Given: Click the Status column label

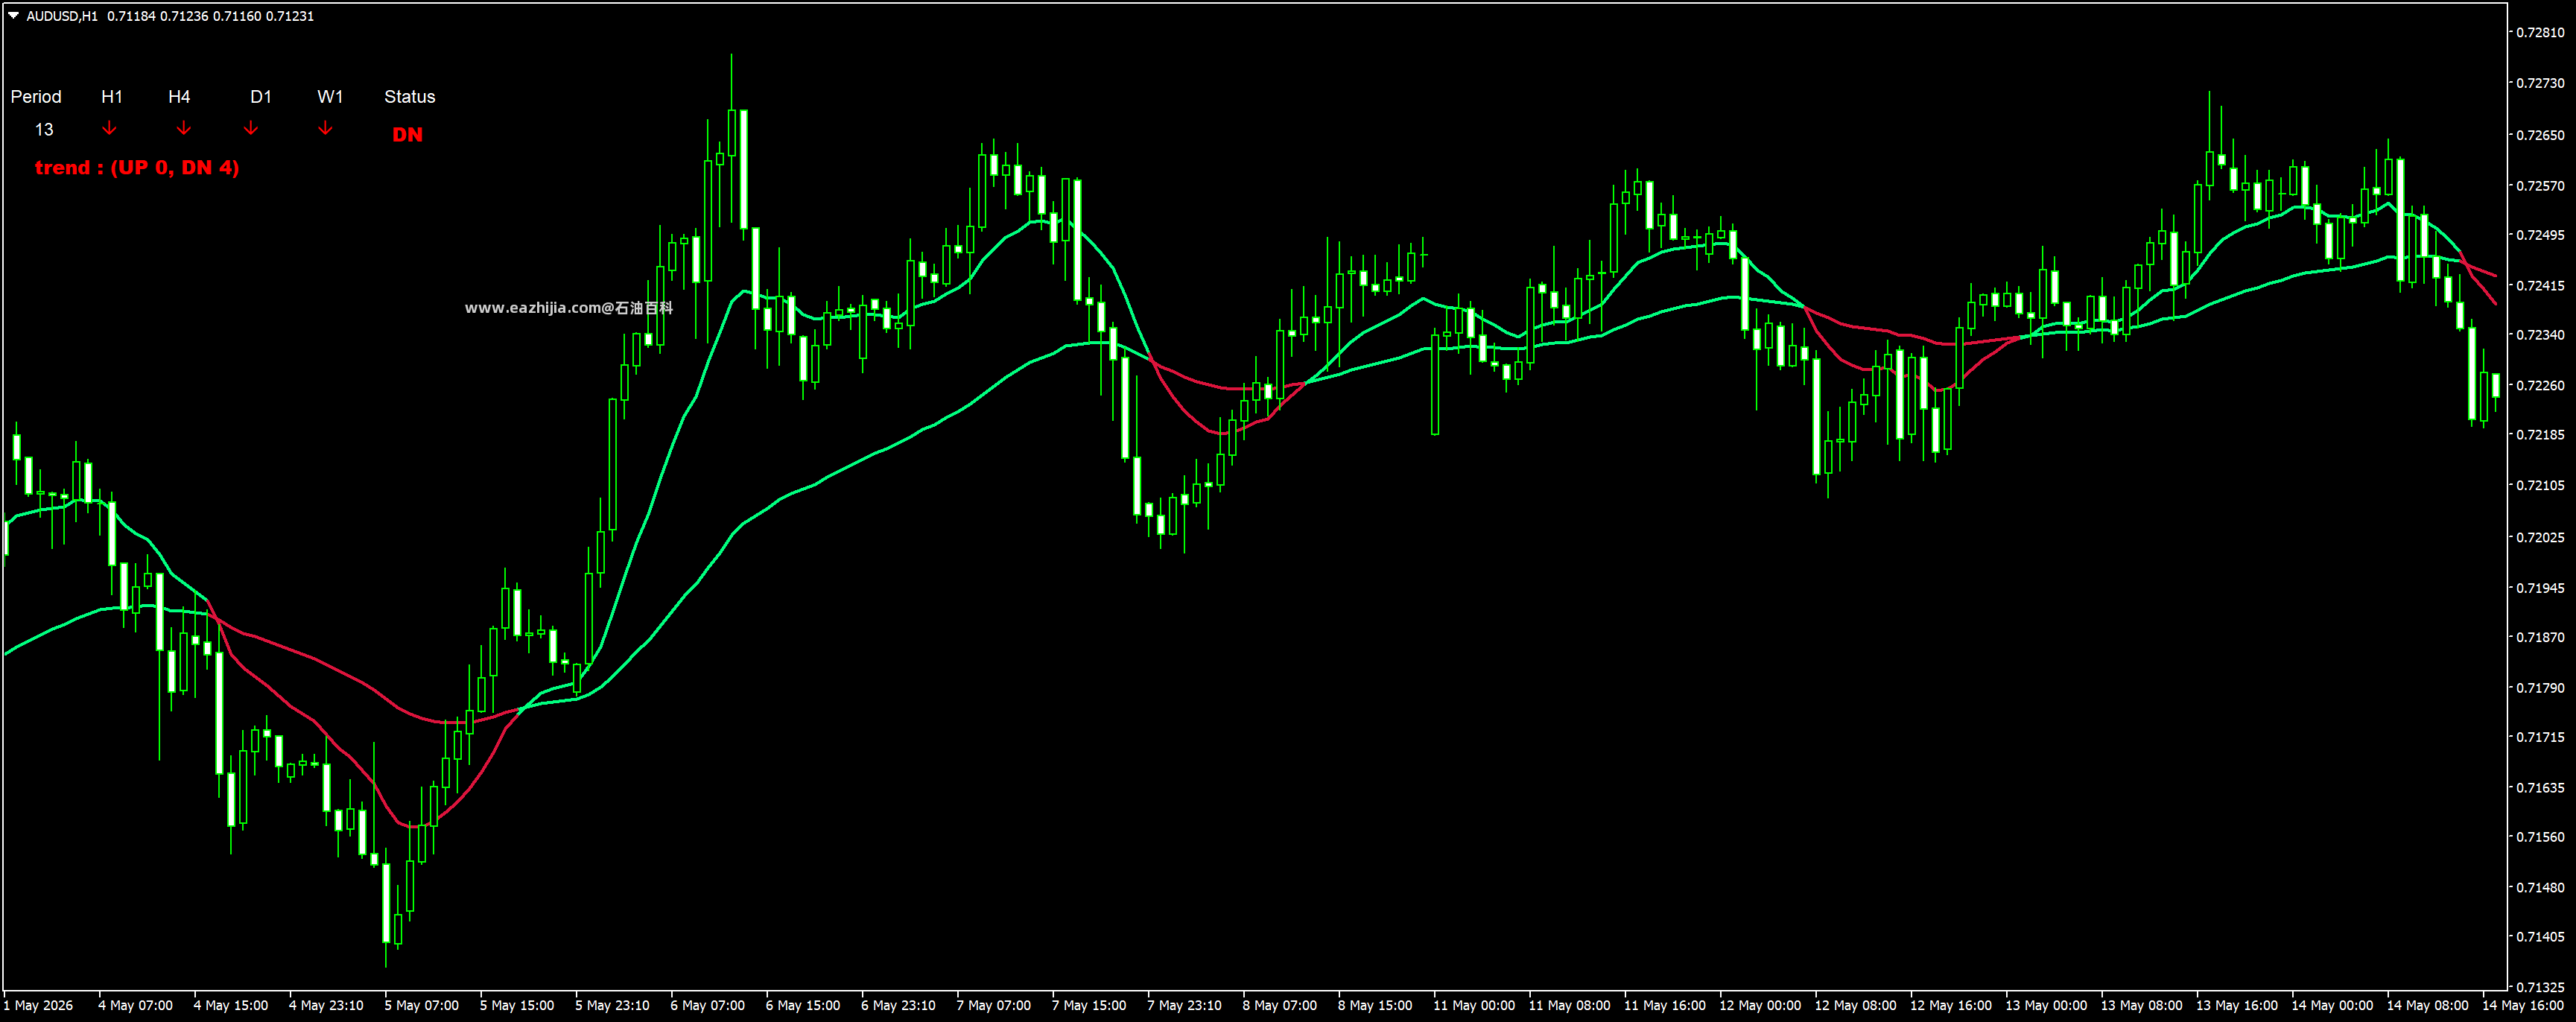Looking at the screenshot, I should point(410,97).
